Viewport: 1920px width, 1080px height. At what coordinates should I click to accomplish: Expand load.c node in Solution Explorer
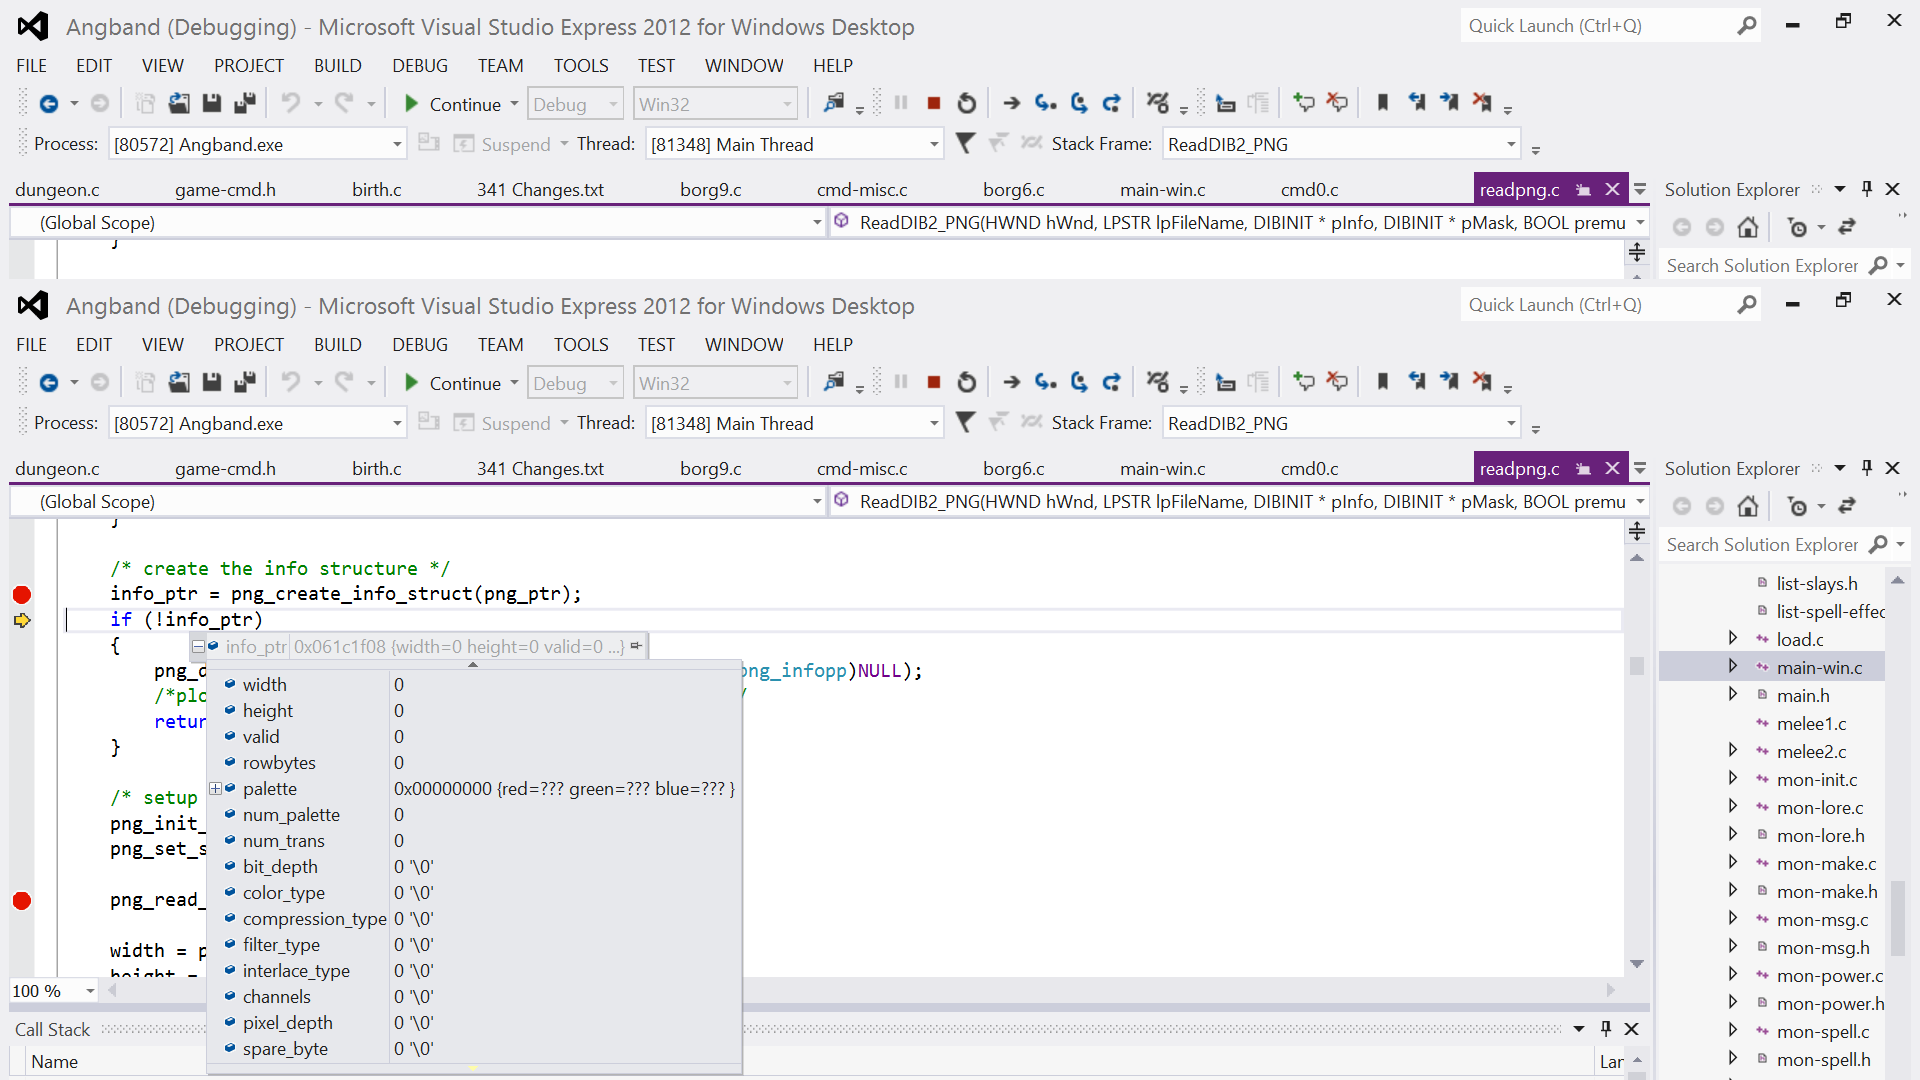pyautogui.click(x=1733, y=638)
